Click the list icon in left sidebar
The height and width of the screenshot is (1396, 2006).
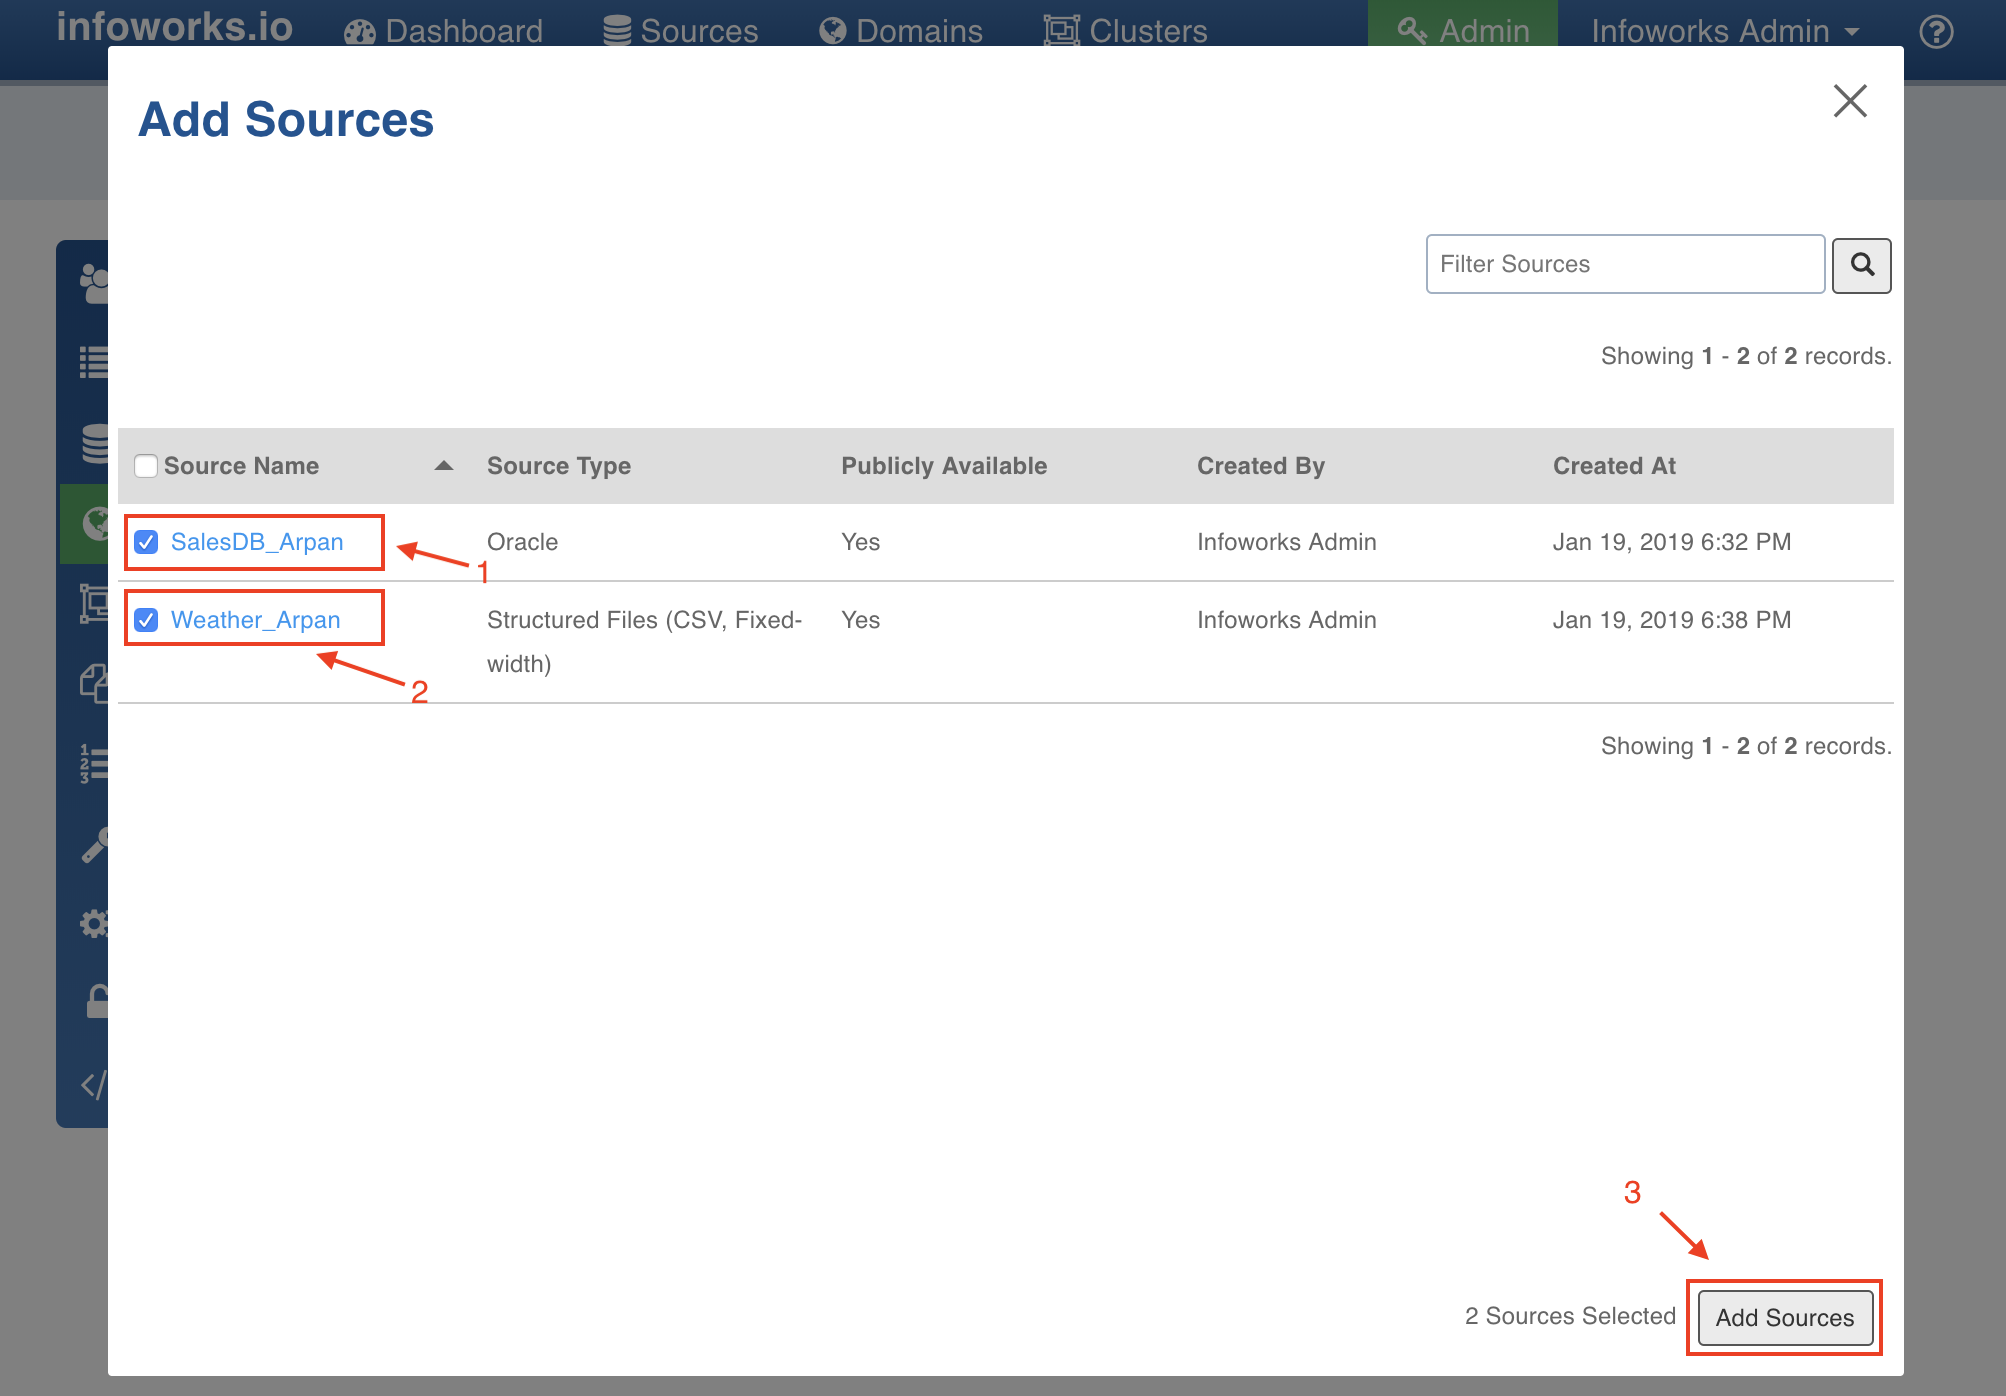94,362
